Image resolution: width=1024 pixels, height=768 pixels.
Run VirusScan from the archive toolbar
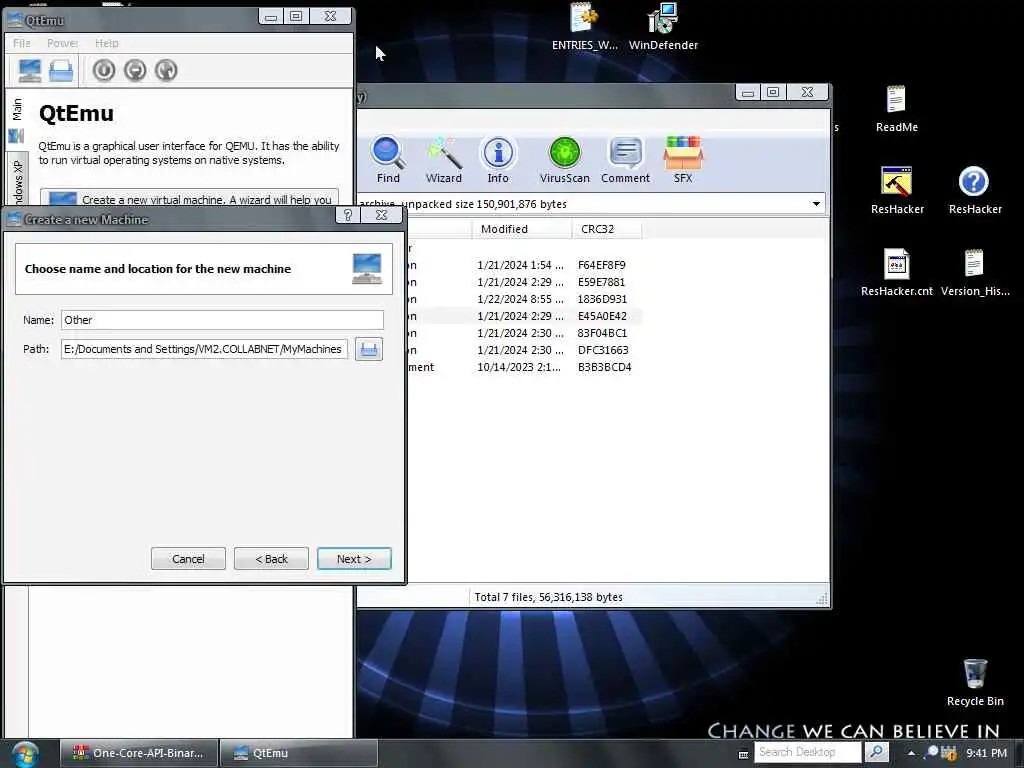(564, 159)
